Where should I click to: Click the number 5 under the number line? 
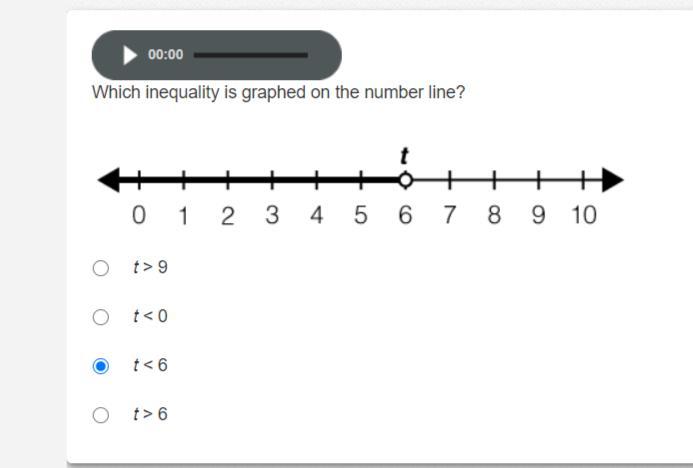pos(361,215)
